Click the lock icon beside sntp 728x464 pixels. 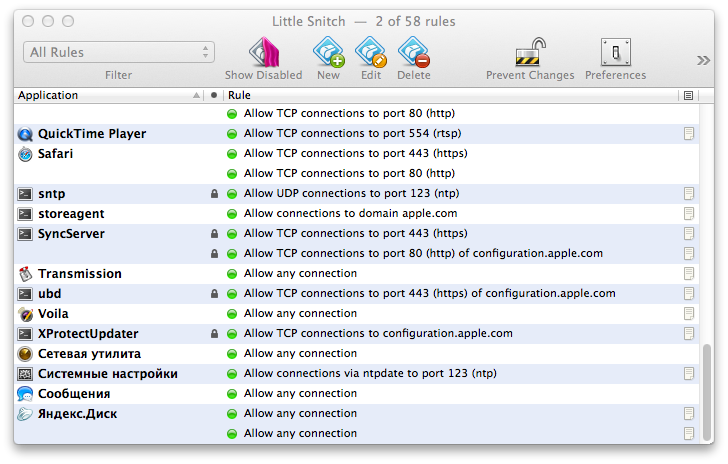tap(213, 194)
